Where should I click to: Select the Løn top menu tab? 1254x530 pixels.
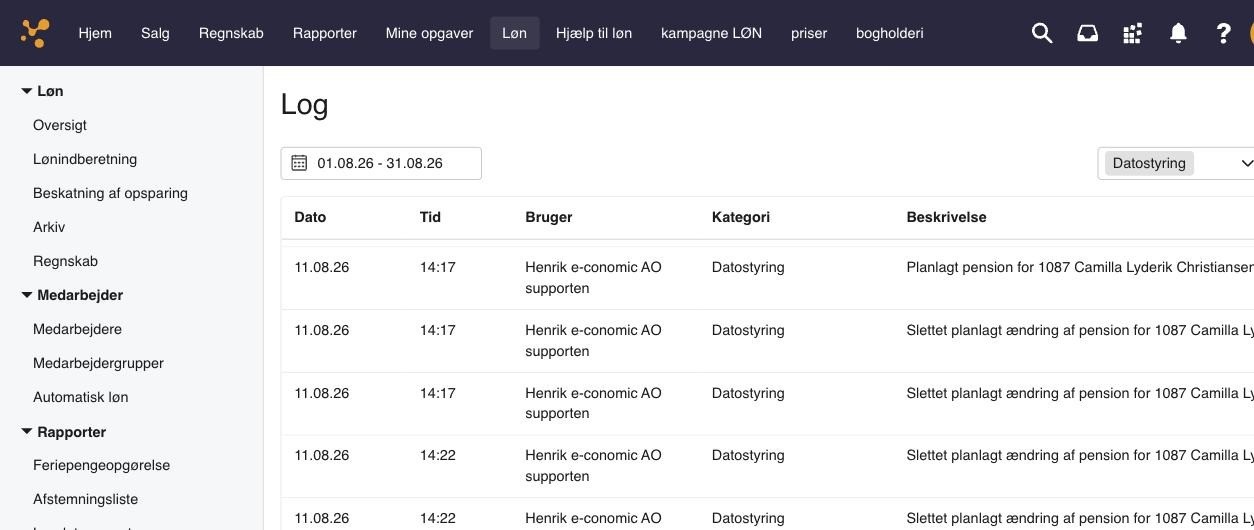point(514,33)
